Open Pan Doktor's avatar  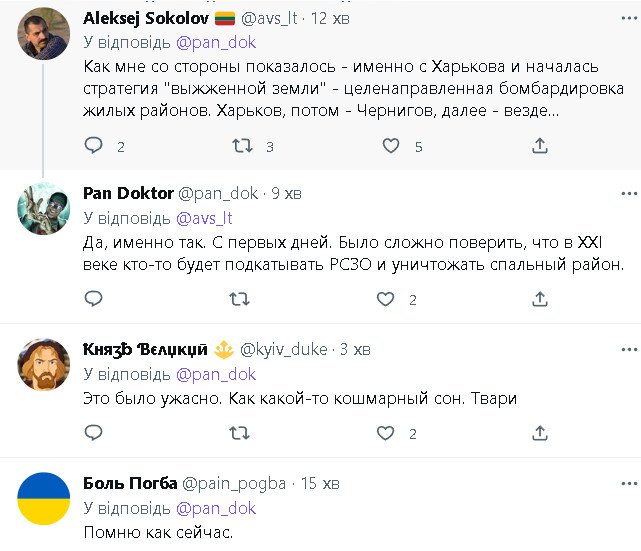point(45,209)
